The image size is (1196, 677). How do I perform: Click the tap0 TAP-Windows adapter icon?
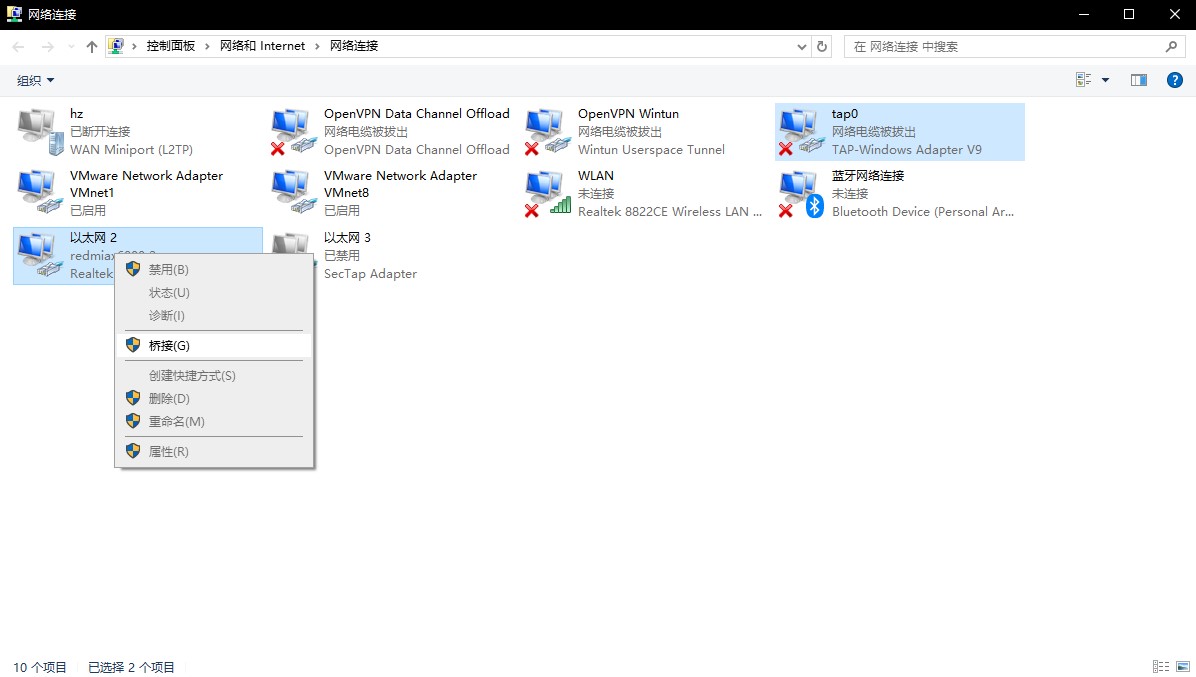pos(800,131)
